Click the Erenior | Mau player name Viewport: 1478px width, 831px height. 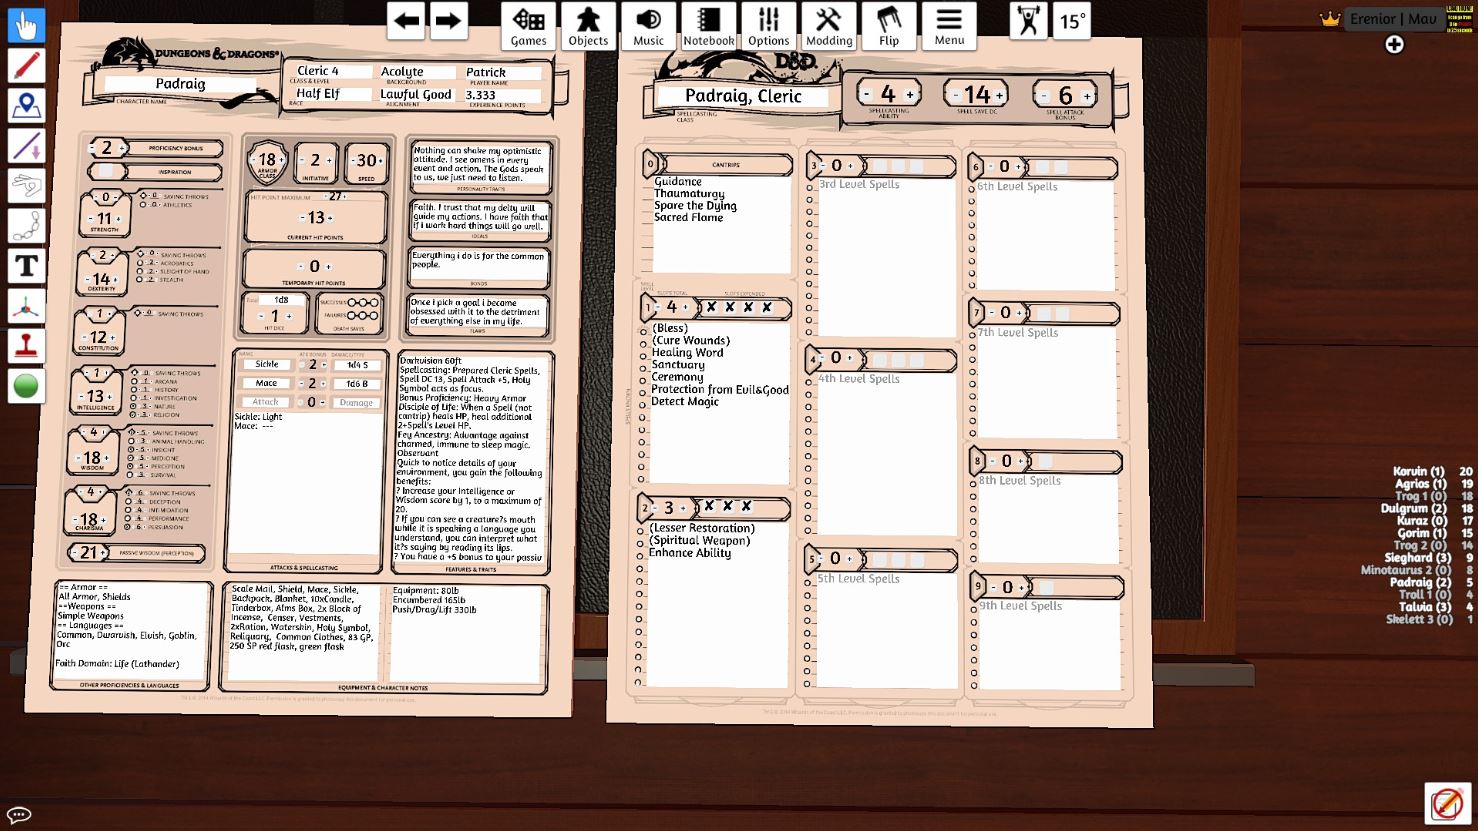click(x=1393, y=19)
